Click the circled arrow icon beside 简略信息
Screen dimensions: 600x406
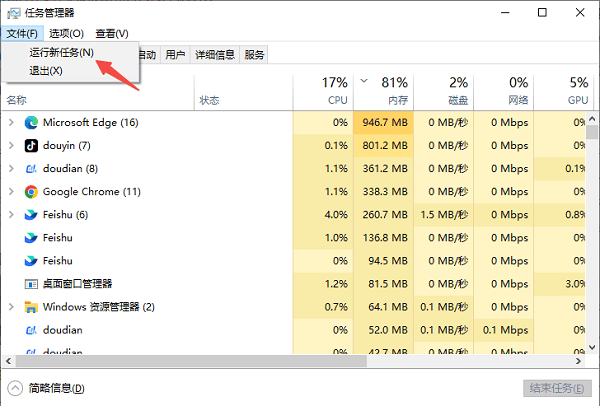(x=15, y=388)
